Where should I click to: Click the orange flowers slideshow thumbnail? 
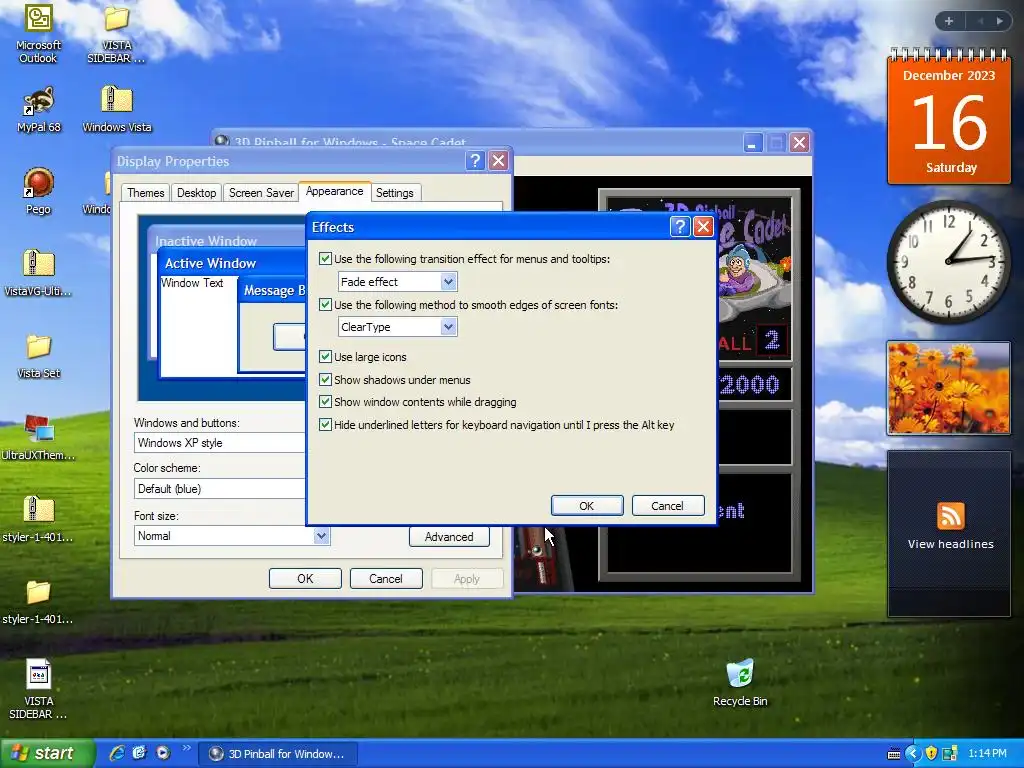(x=948, y=387)
